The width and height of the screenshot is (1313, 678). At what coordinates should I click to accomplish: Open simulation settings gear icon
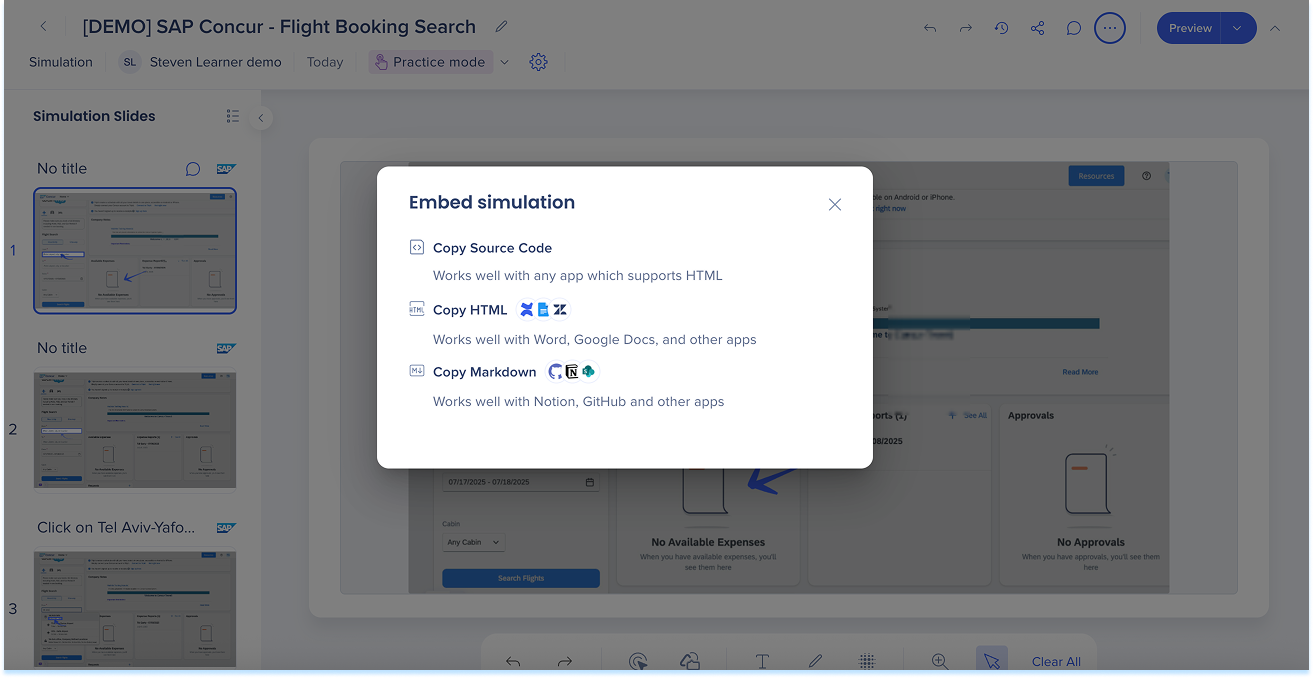[x=538, y=62]
